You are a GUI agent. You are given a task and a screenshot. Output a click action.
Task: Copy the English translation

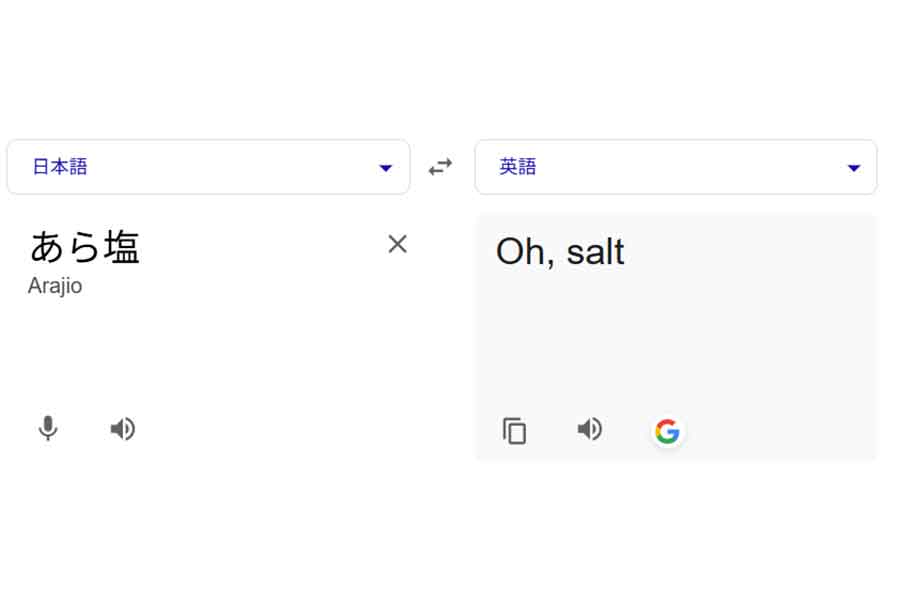coord(514,431)
